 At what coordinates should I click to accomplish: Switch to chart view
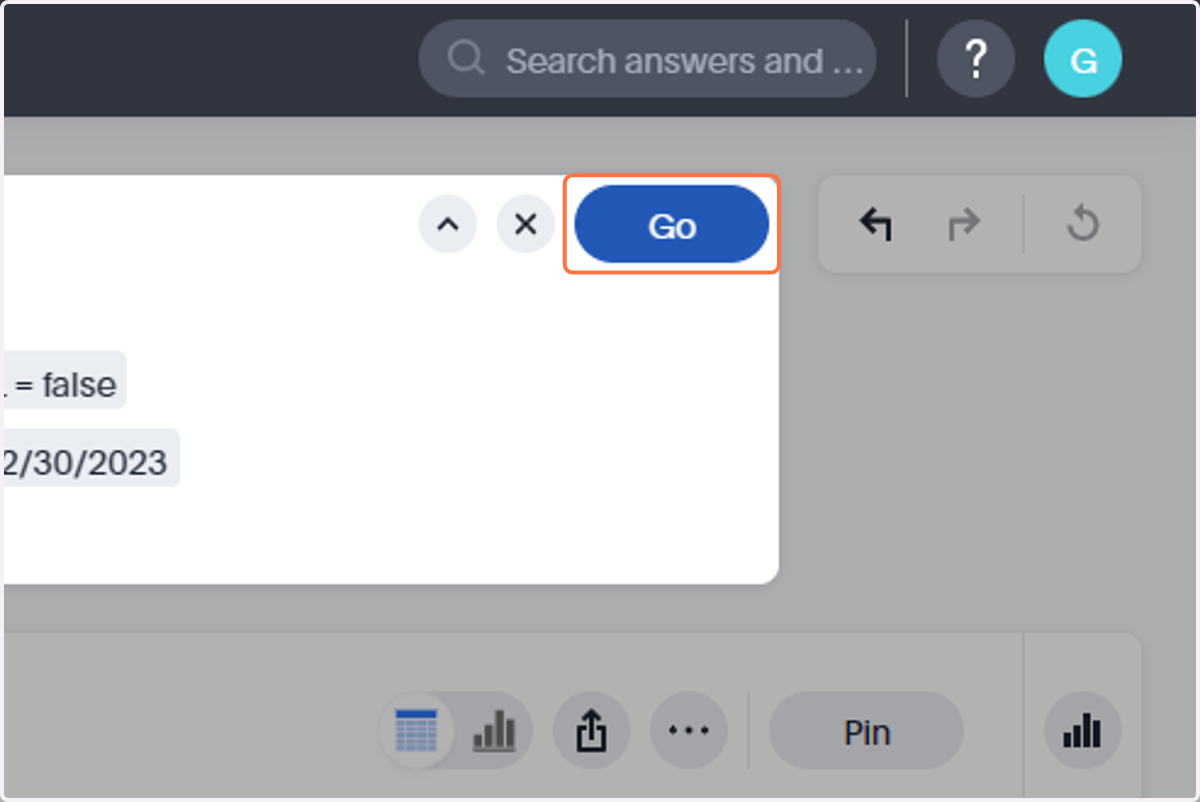[x=494, y=731]
